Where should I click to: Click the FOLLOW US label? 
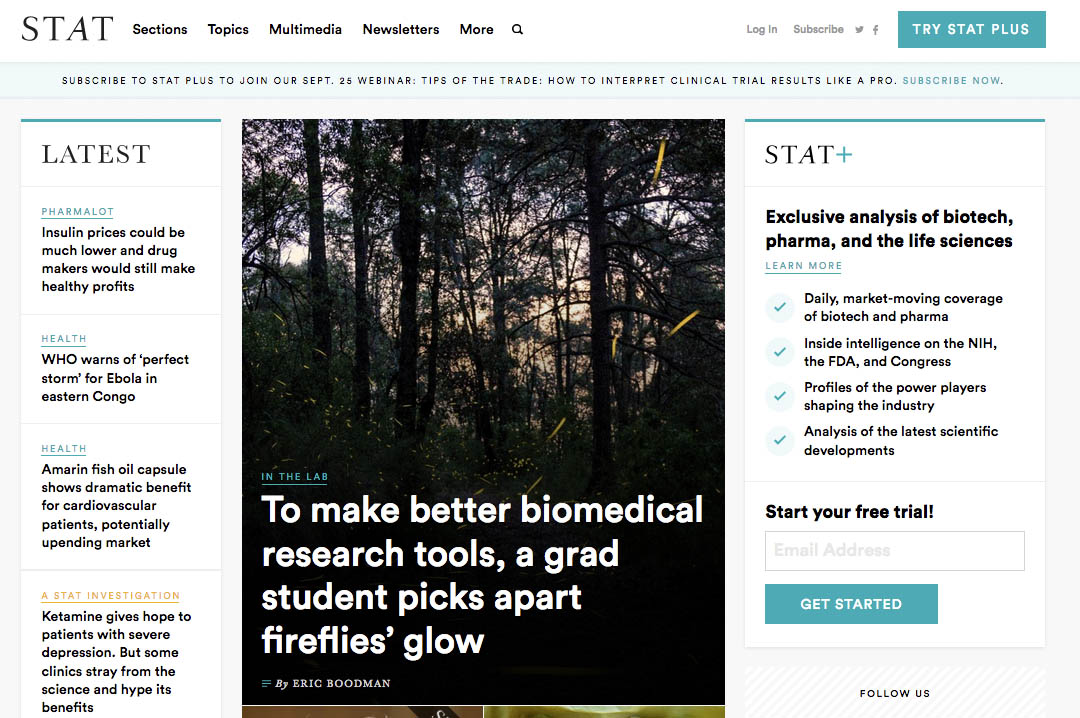click(895, 693)
